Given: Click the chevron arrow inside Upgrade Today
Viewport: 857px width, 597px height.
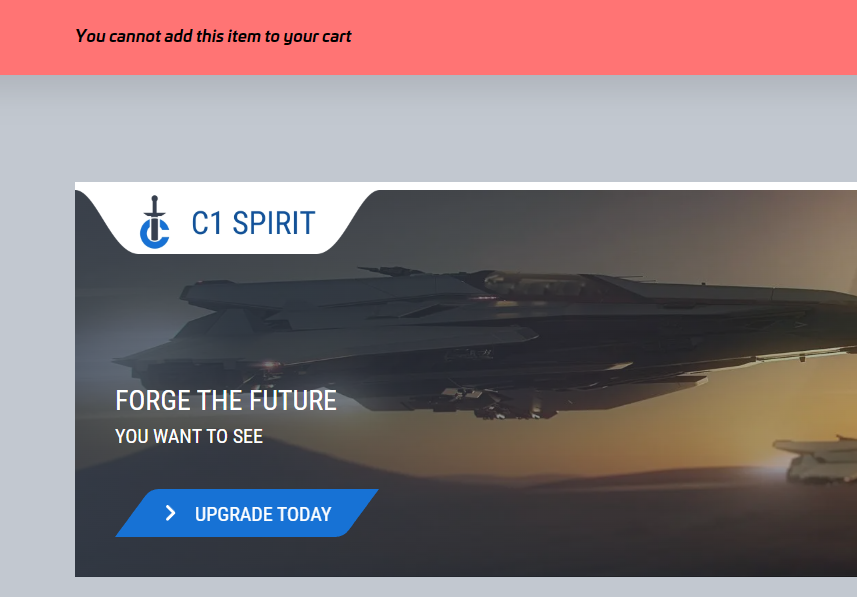Looking at the screenshot, I should 171,513.
